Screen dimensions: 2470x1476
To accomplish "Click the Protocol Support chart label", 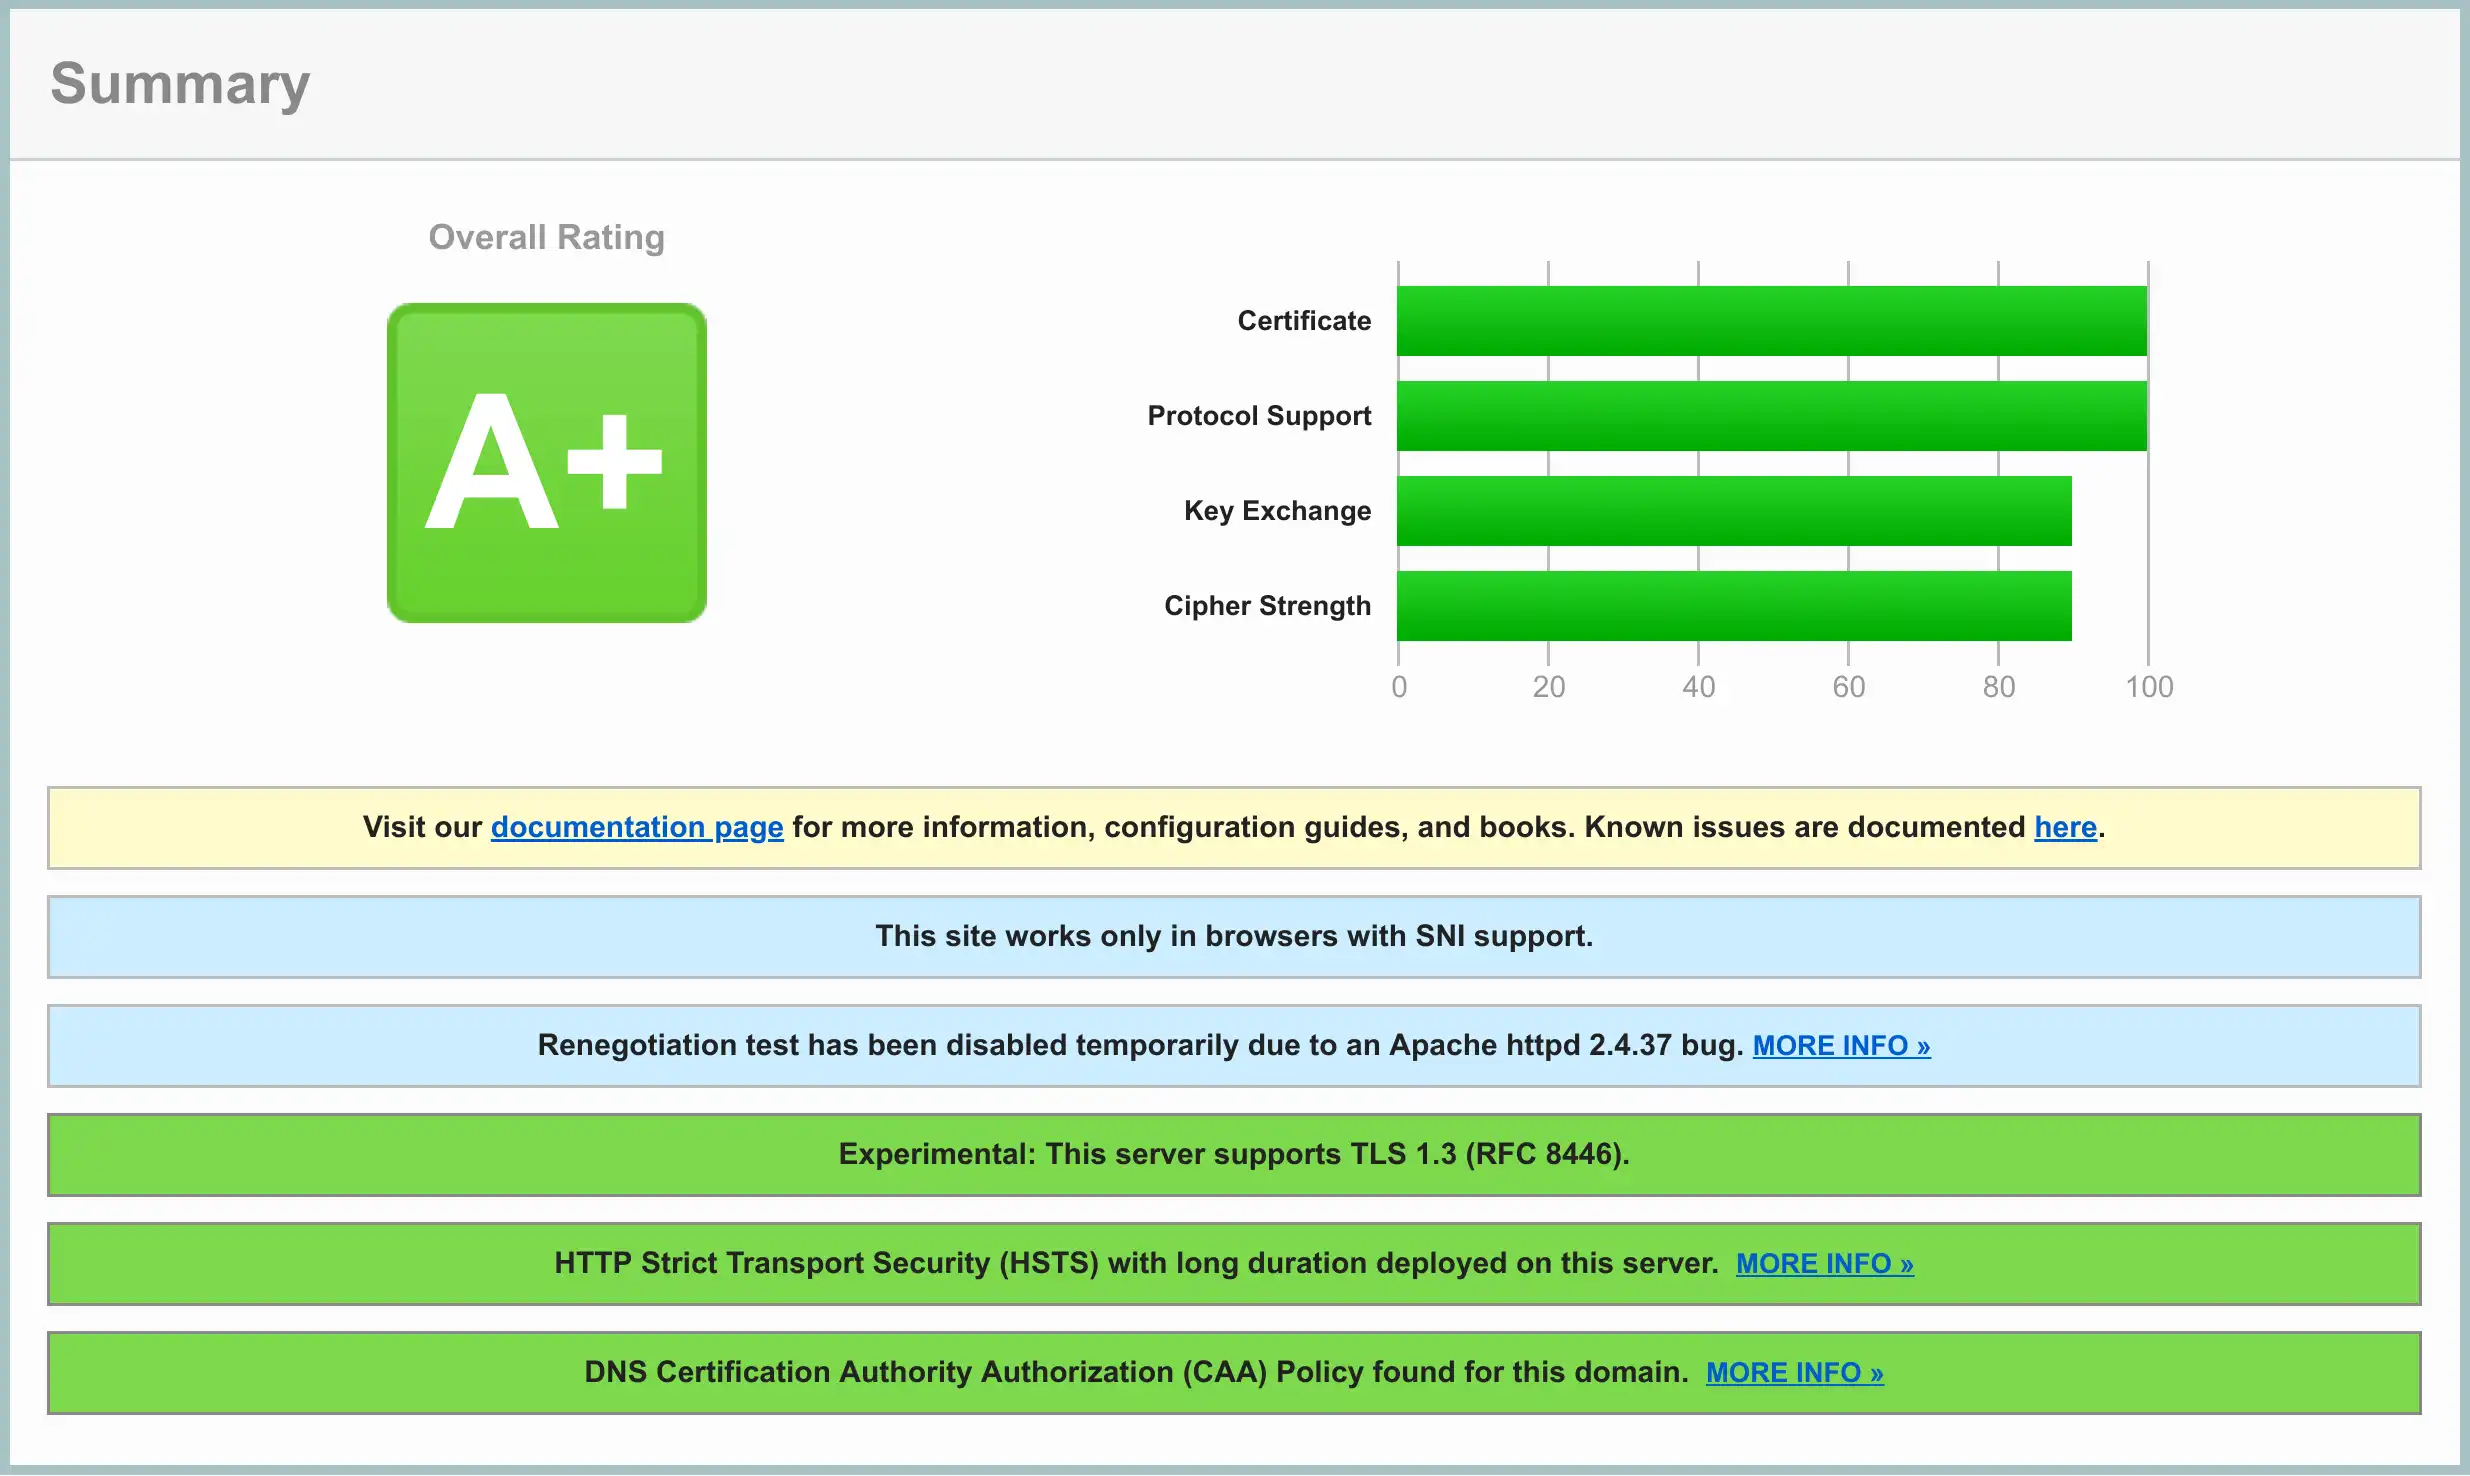I will tap(1259, 416).
